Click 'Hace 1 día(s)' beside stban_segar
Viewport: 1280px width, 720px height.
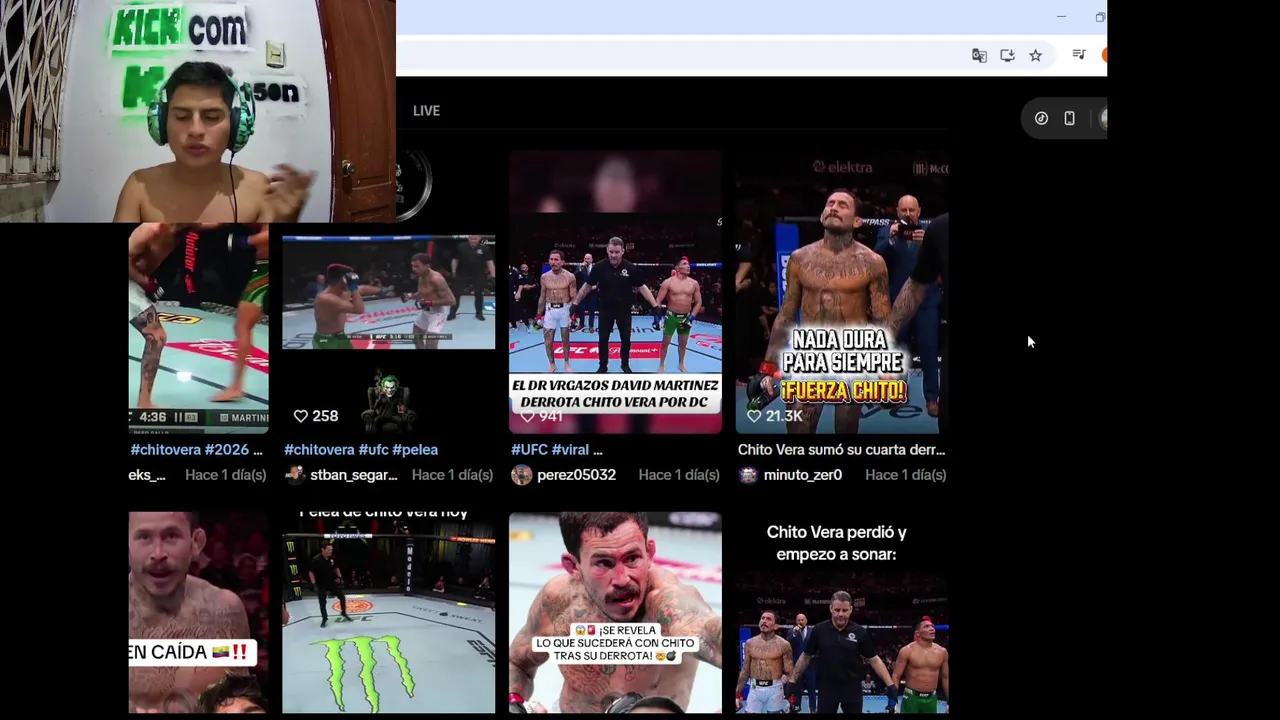tap(452, 475)
